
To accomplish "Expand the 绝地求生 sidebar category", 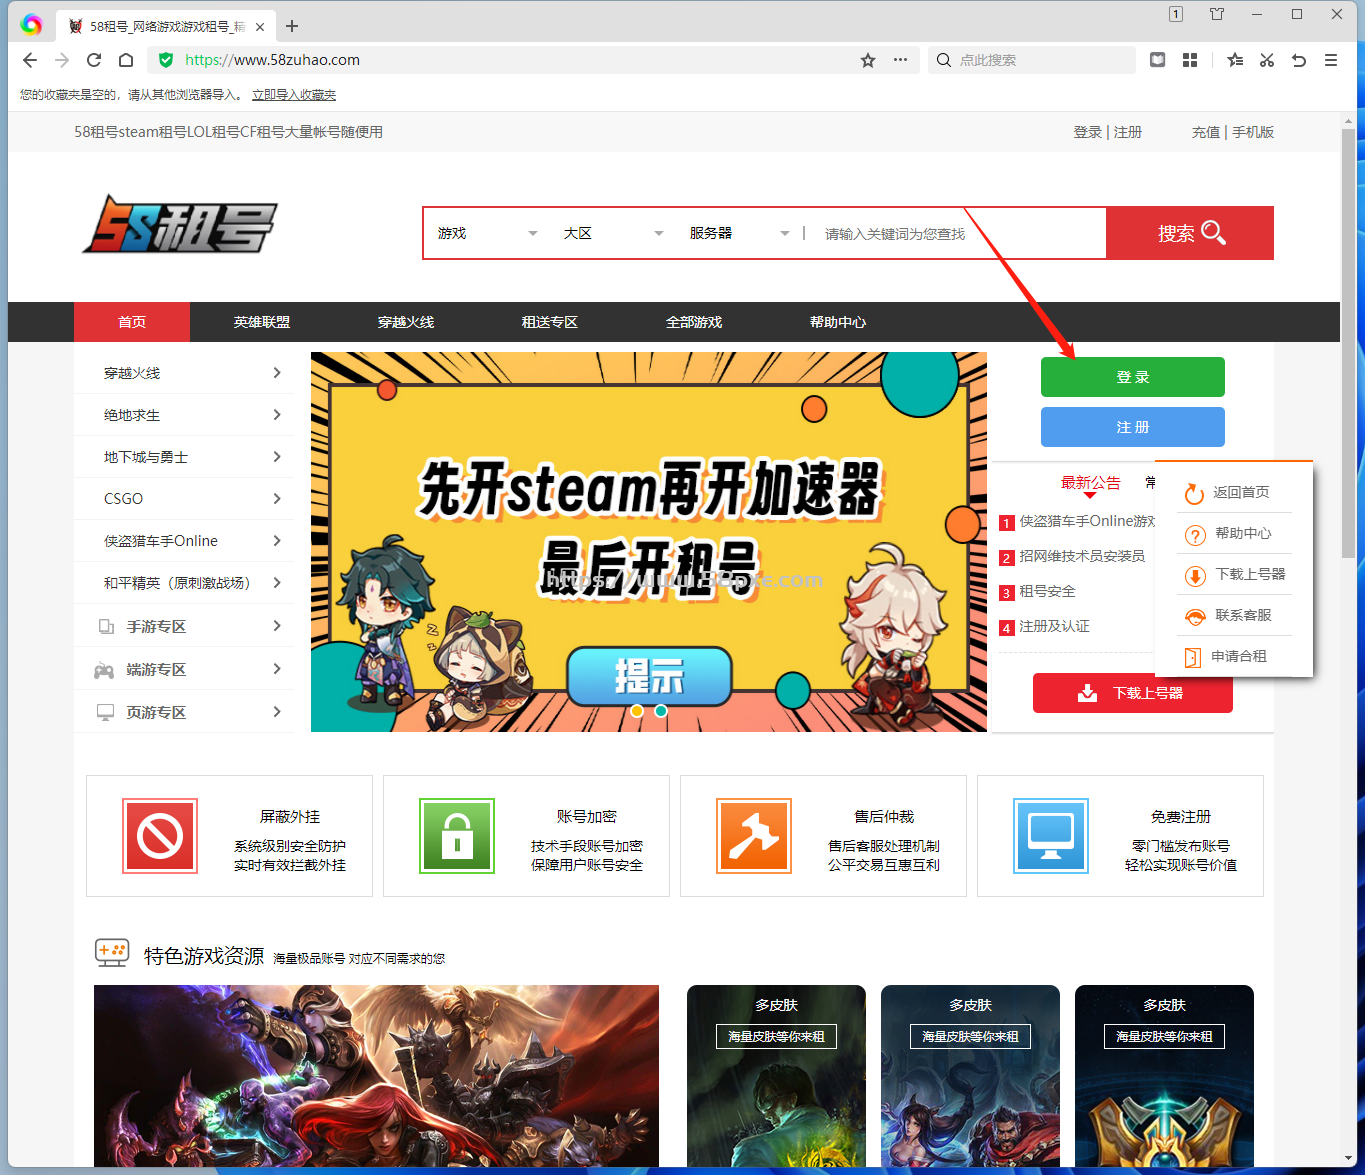I will [184, 415].
